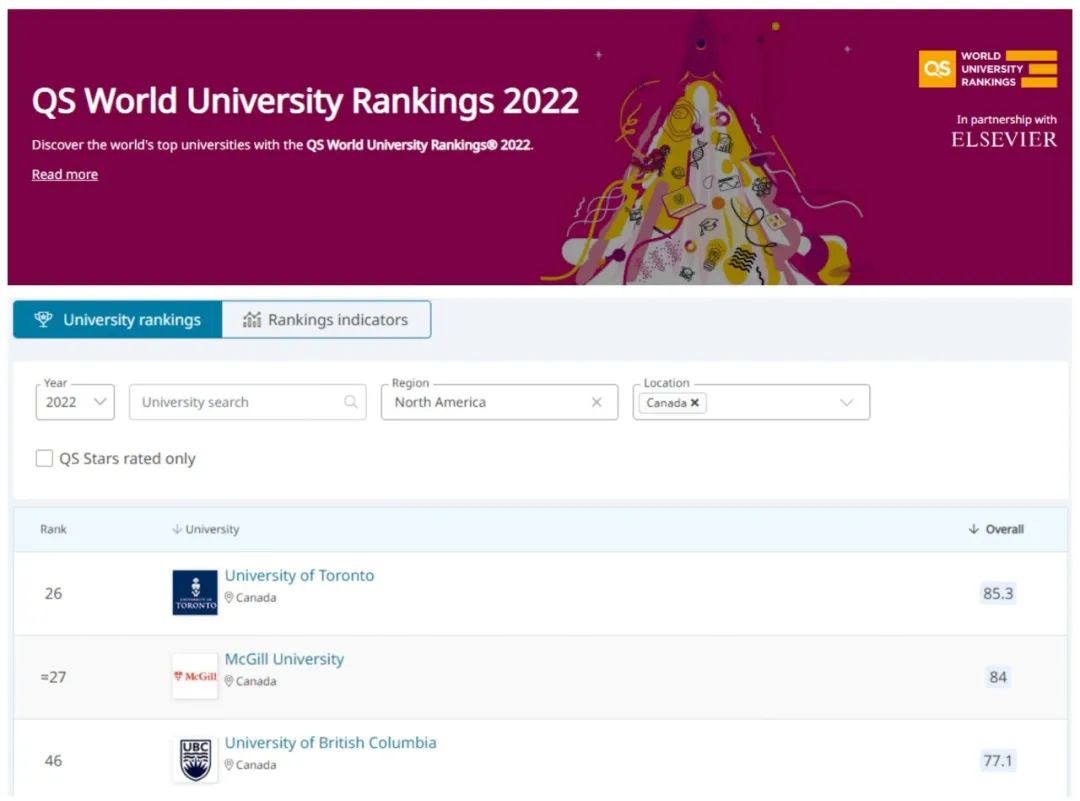Open the McGill University page link
This screenshot has width=1080, height=801.
coord(284,659)
